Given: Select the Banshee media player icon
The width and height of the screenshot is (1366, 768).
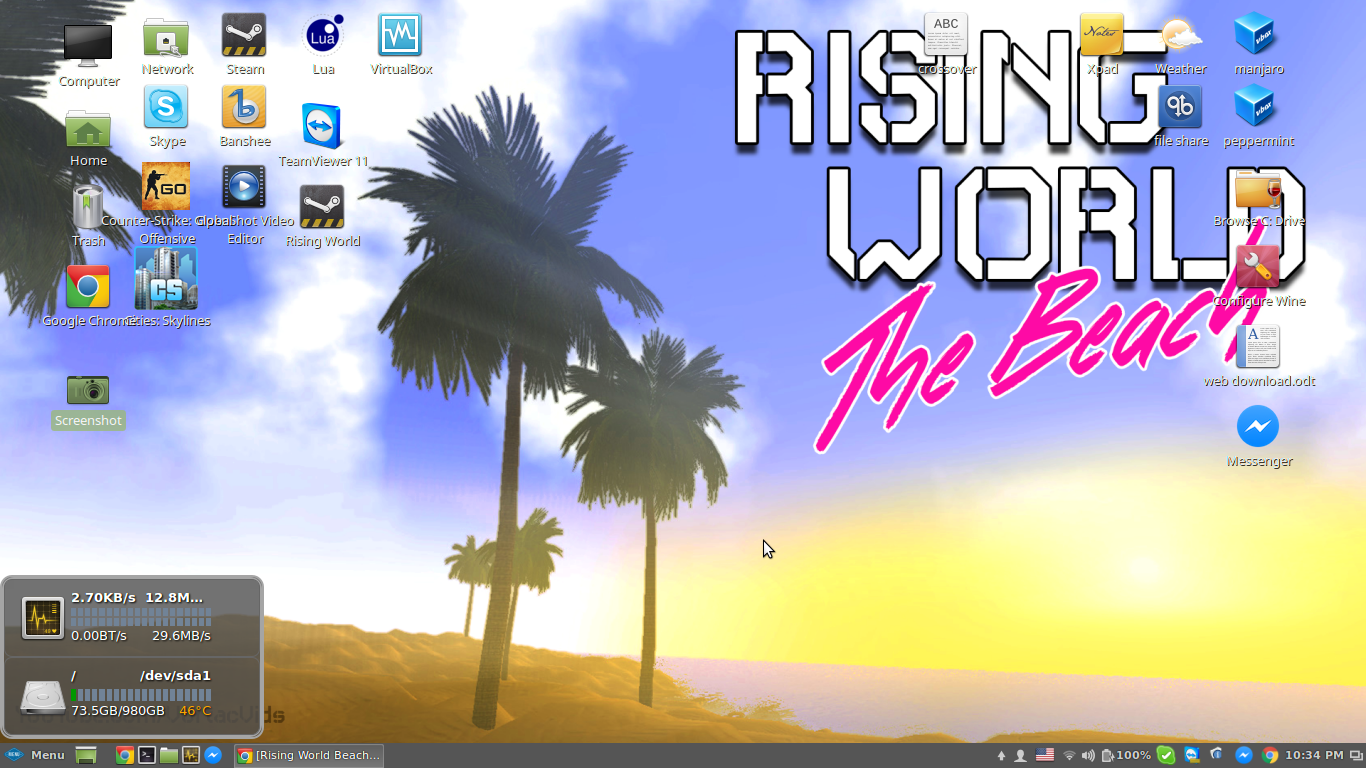Looking at the screenshot, I should (x=244, y=108).
